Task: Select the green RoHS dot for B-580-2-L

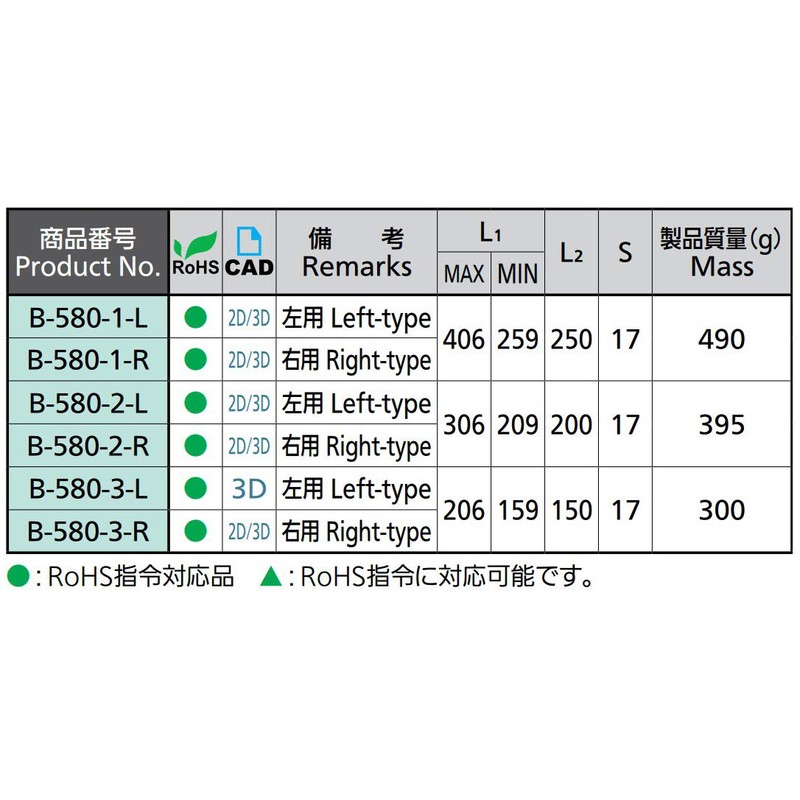Action: pos(196,403)
